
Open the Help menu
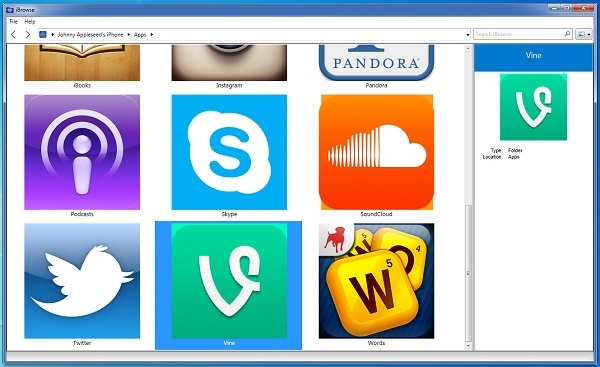[30, 21]
